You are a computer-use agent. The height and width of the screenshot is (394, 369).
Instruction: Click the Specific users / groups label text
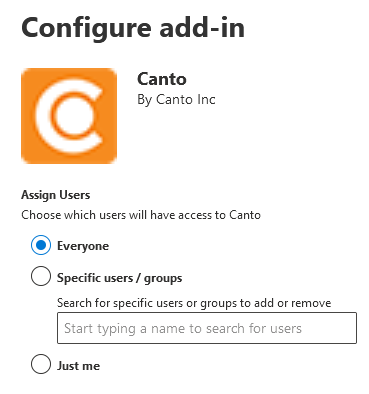119,278
